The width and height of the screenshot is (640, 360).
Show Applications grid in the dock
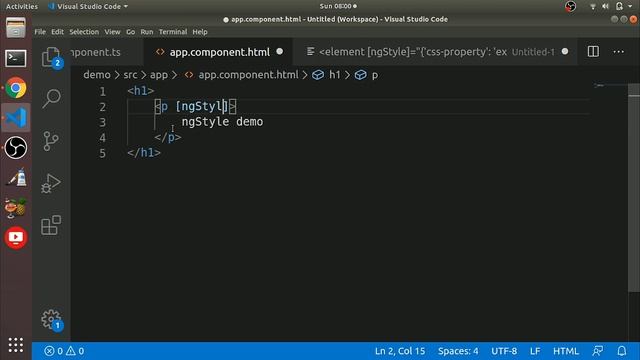click(16, 345)
